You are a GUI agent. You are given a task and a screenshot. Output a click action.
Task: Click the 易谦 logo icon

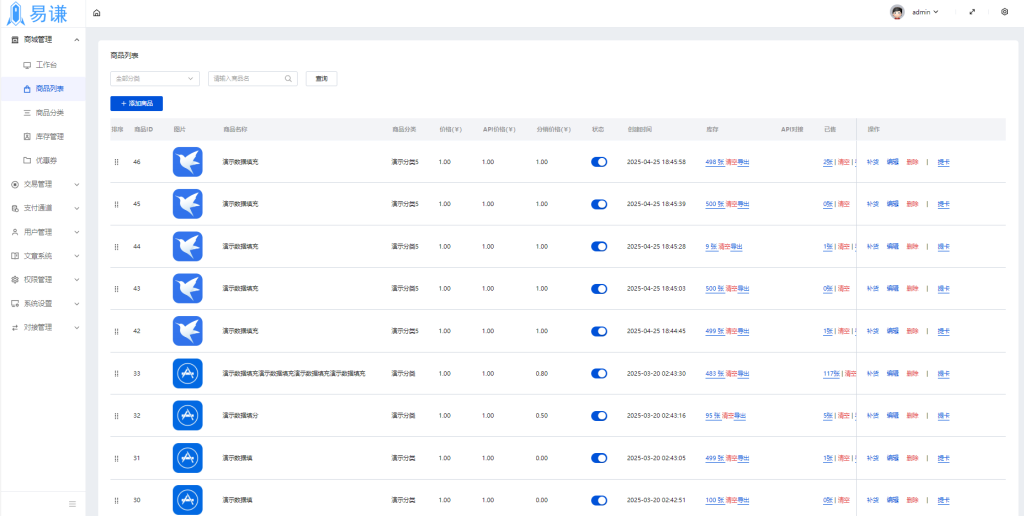pos(16,14)
